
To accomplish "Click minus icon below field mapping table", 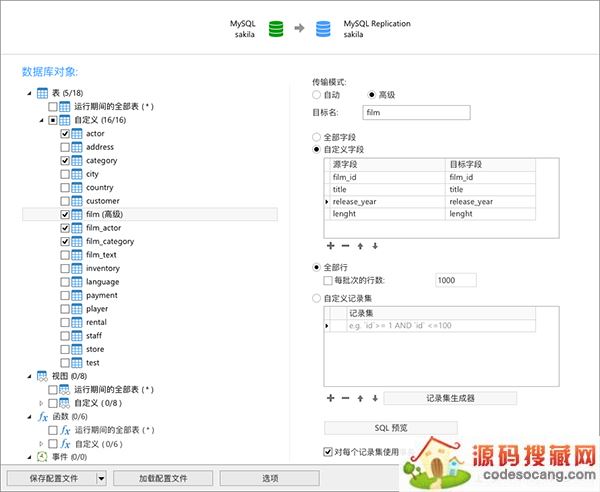I will point(345,245).
